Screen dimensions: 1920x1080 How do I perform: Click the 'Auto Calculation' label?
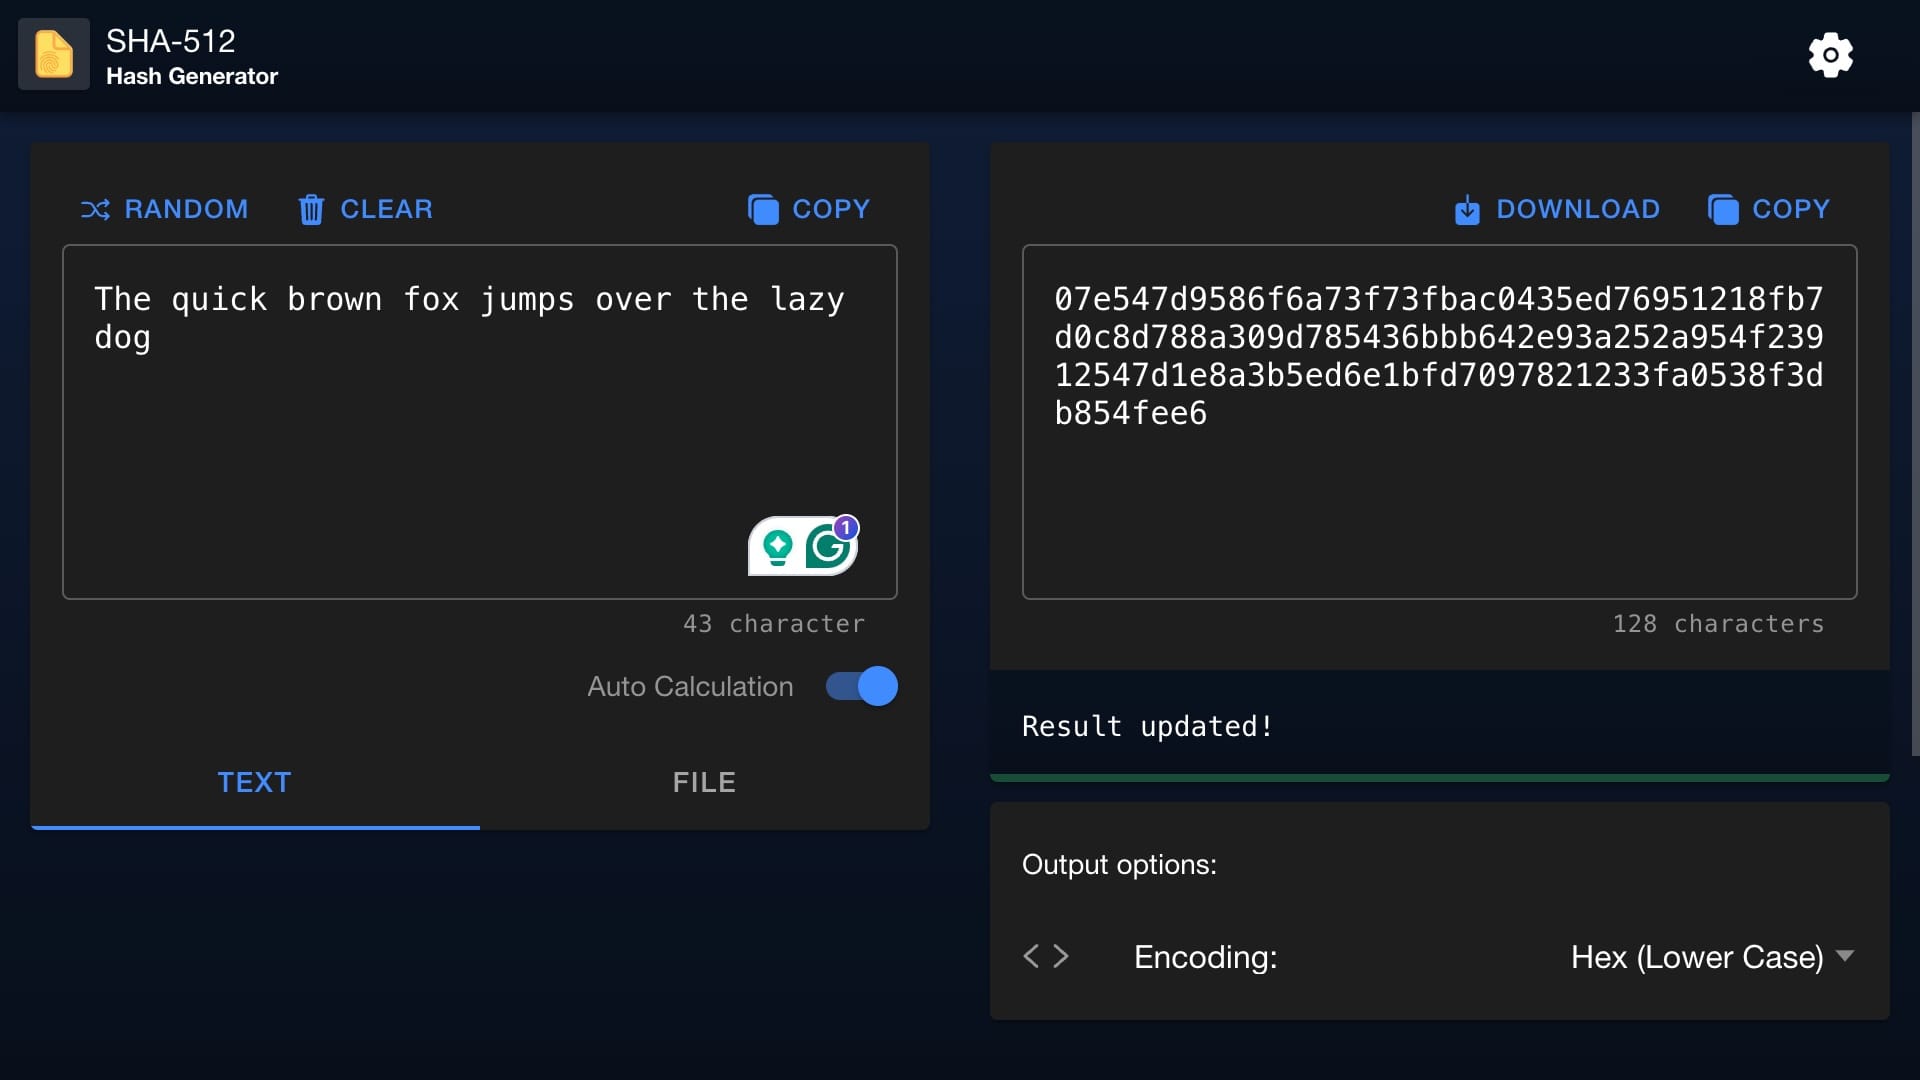(690, 686)
